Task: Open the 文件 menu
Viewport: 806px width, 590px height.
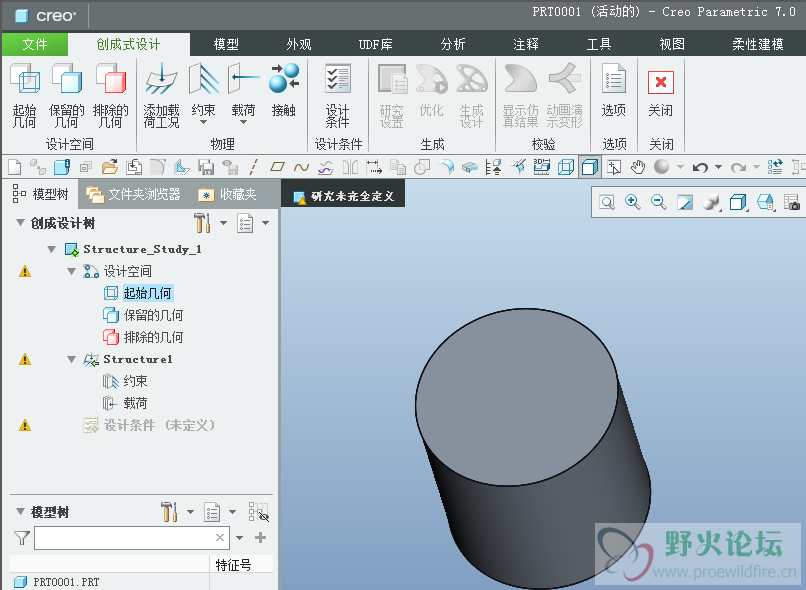Action: 35,44
